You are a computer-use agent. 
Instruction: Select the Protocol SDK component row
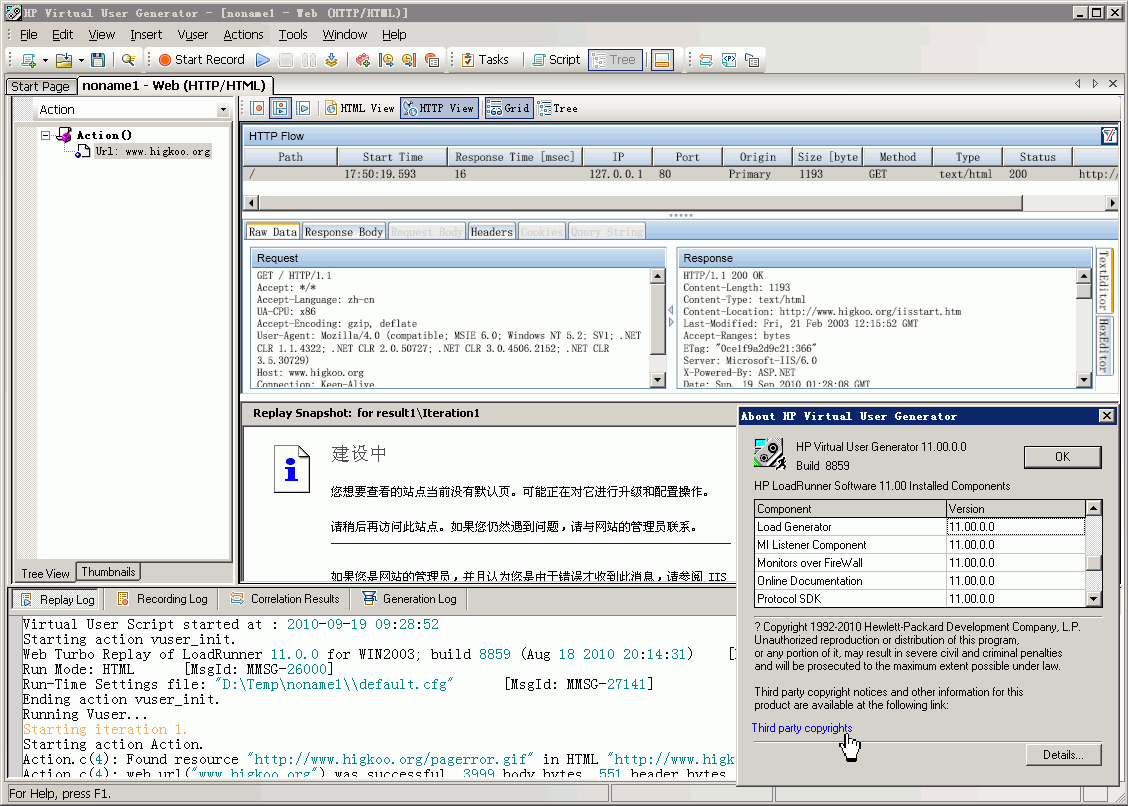(x=920, y=599)
